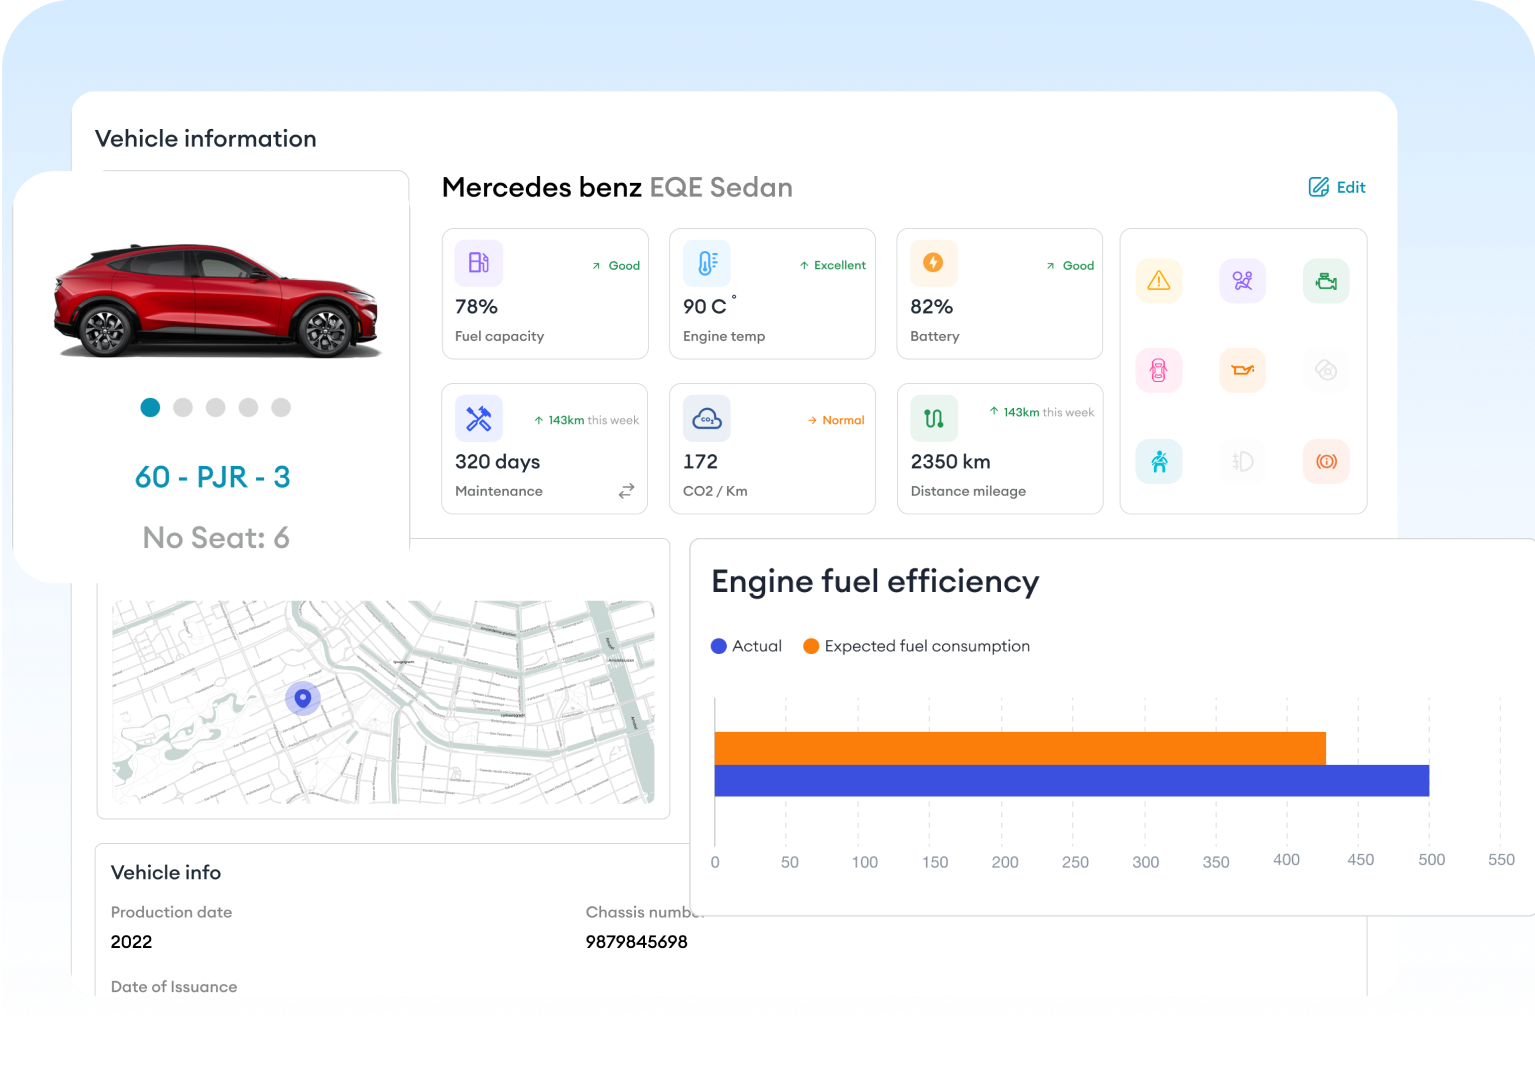
Task: Select the last car image carousel dot
Action: click(281, 407)
